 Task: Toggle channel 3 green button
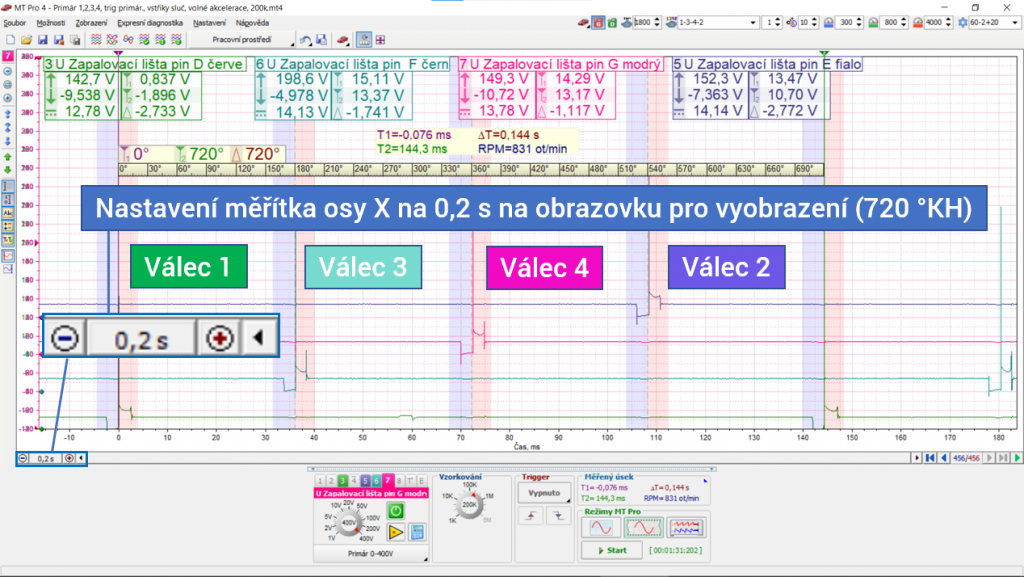pos(342,481)
